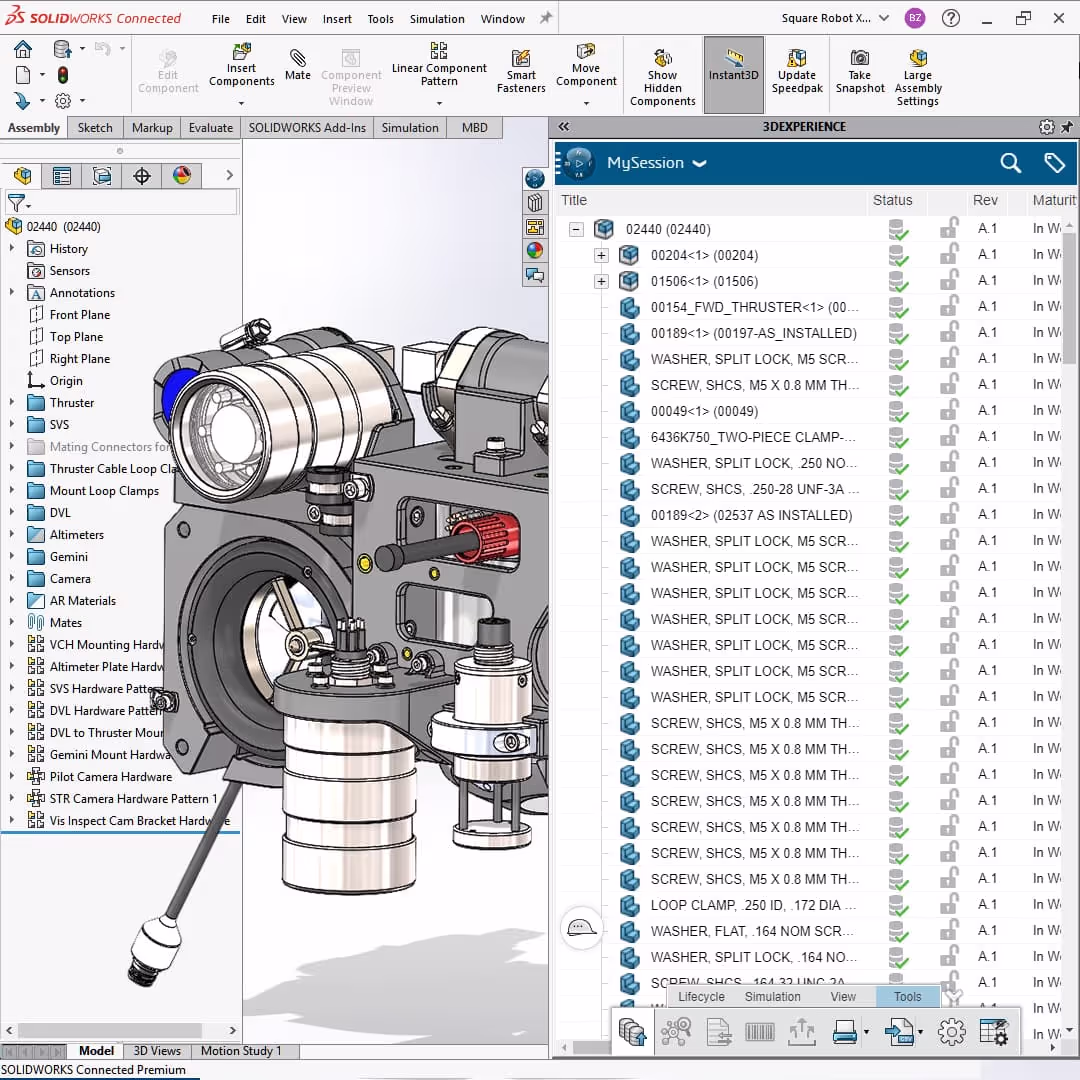Toggle lock for 6436K750_TWO-PIECE CLAMP row
Image resolution: width=1080 pixels, height=1080 pixels.
949,436
